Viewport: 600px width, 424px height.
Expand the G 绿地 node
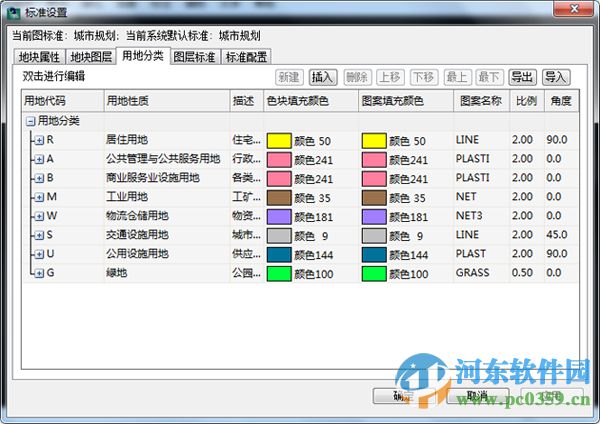(x=39, y=273)
